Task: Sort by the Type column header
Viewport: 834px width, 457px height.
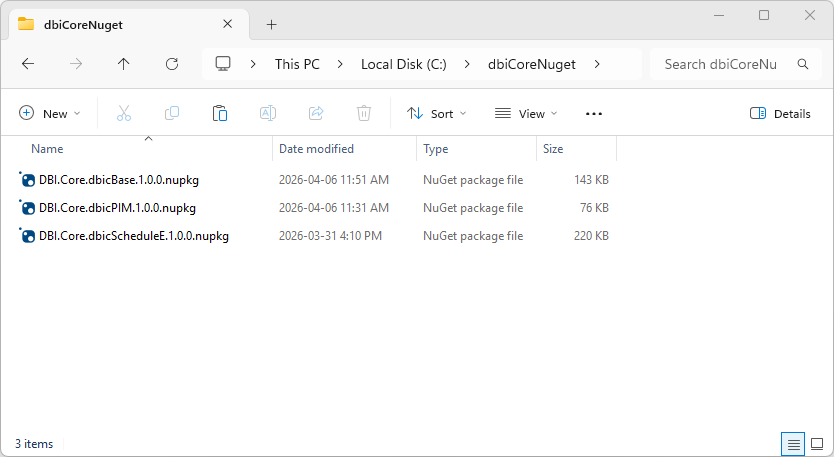Action: (436, 149)
